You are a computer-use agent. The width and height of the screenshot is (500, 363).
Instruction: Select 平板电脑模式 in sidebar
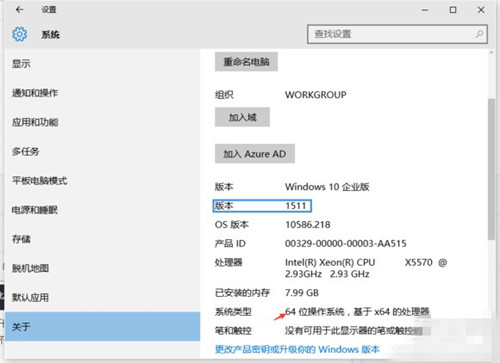[x=40, y=181]
